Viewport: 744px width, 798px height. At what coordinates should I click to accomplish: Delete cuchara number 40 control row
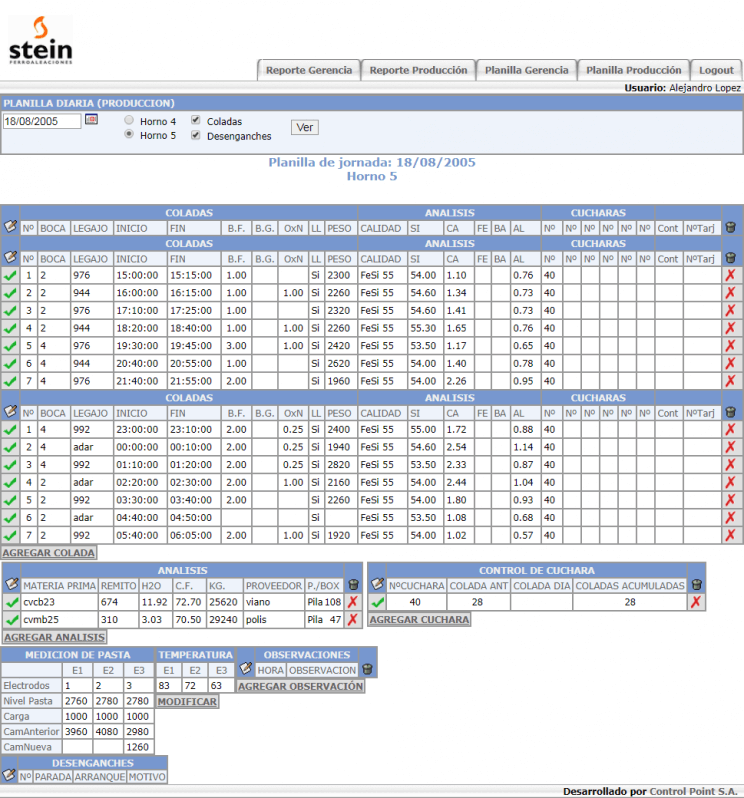696,602
